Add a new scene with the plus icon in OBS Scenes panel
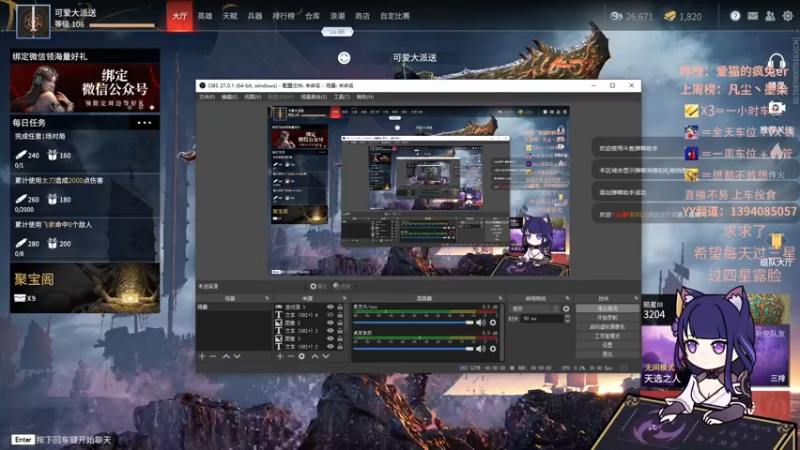 click(x=202, y=356)
